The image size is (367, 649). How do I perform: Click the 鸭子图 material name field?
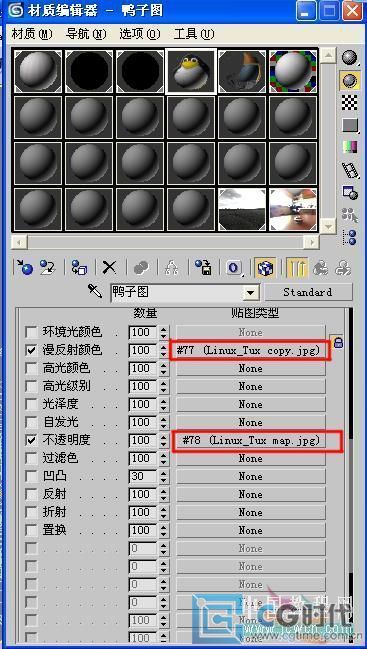tap(177, 293)
